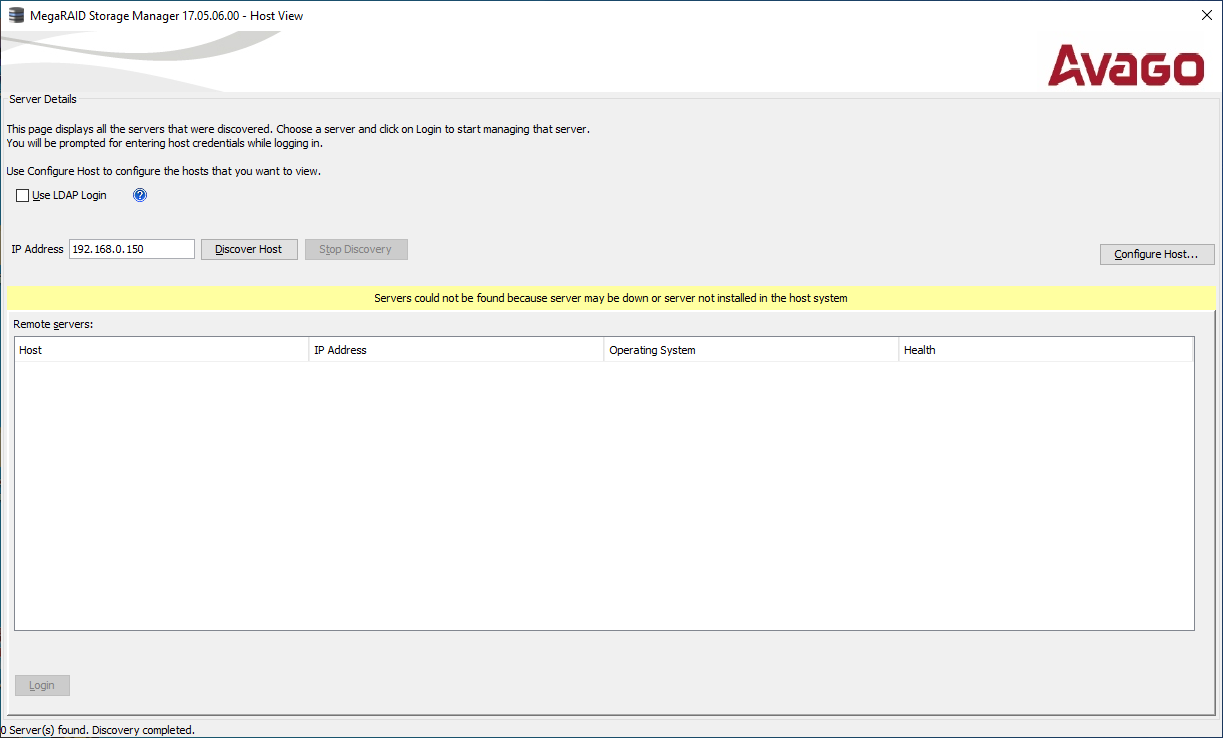Viewport: 1223px width, 738px height.
Task: Click the disabled Login button
Action: click(42, 685)
